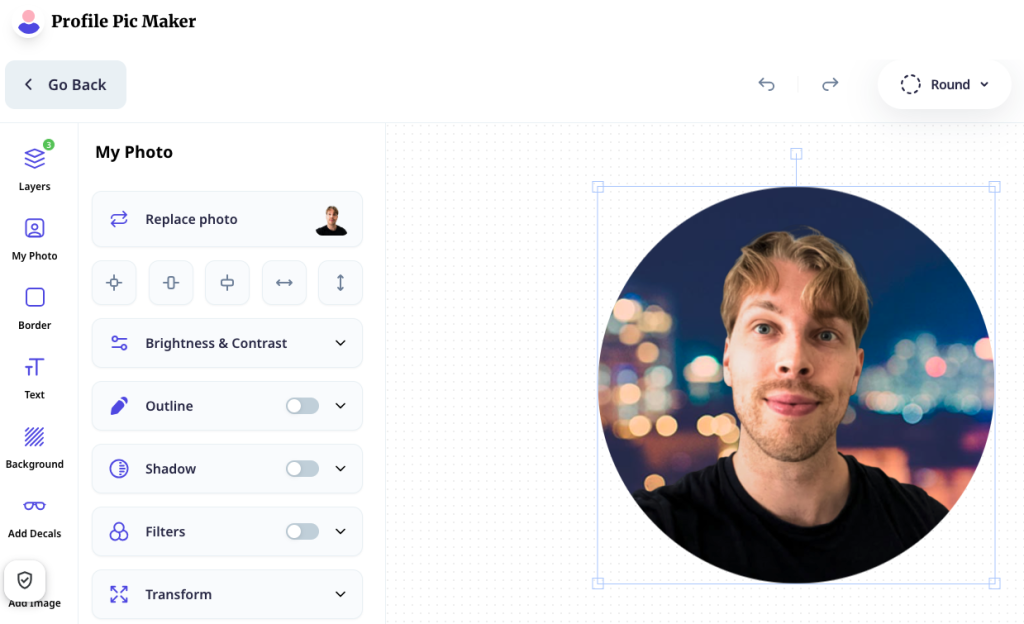Open the Layers panel in the sidebar
The width and height of the screenshot is (1024, 624).
[x=35, y=167]
